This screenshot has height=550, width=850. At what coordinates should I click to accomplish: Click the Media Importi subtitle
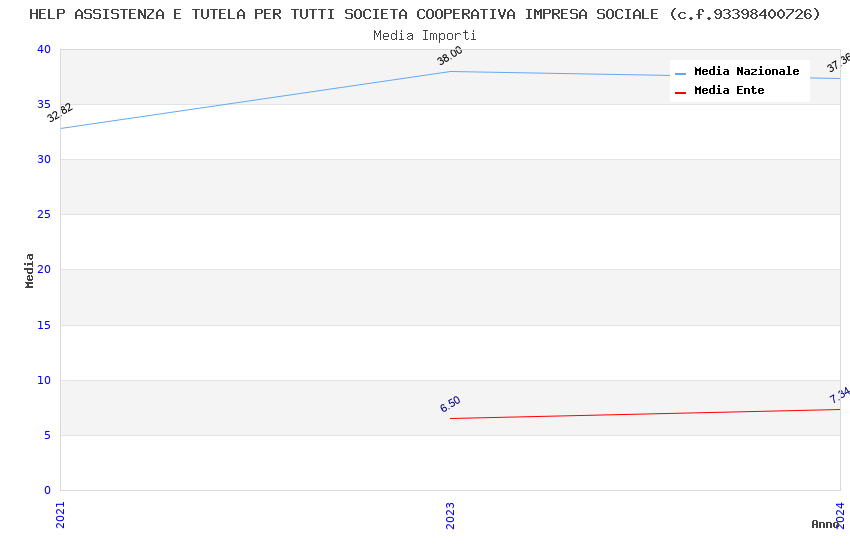click(425, 36)
